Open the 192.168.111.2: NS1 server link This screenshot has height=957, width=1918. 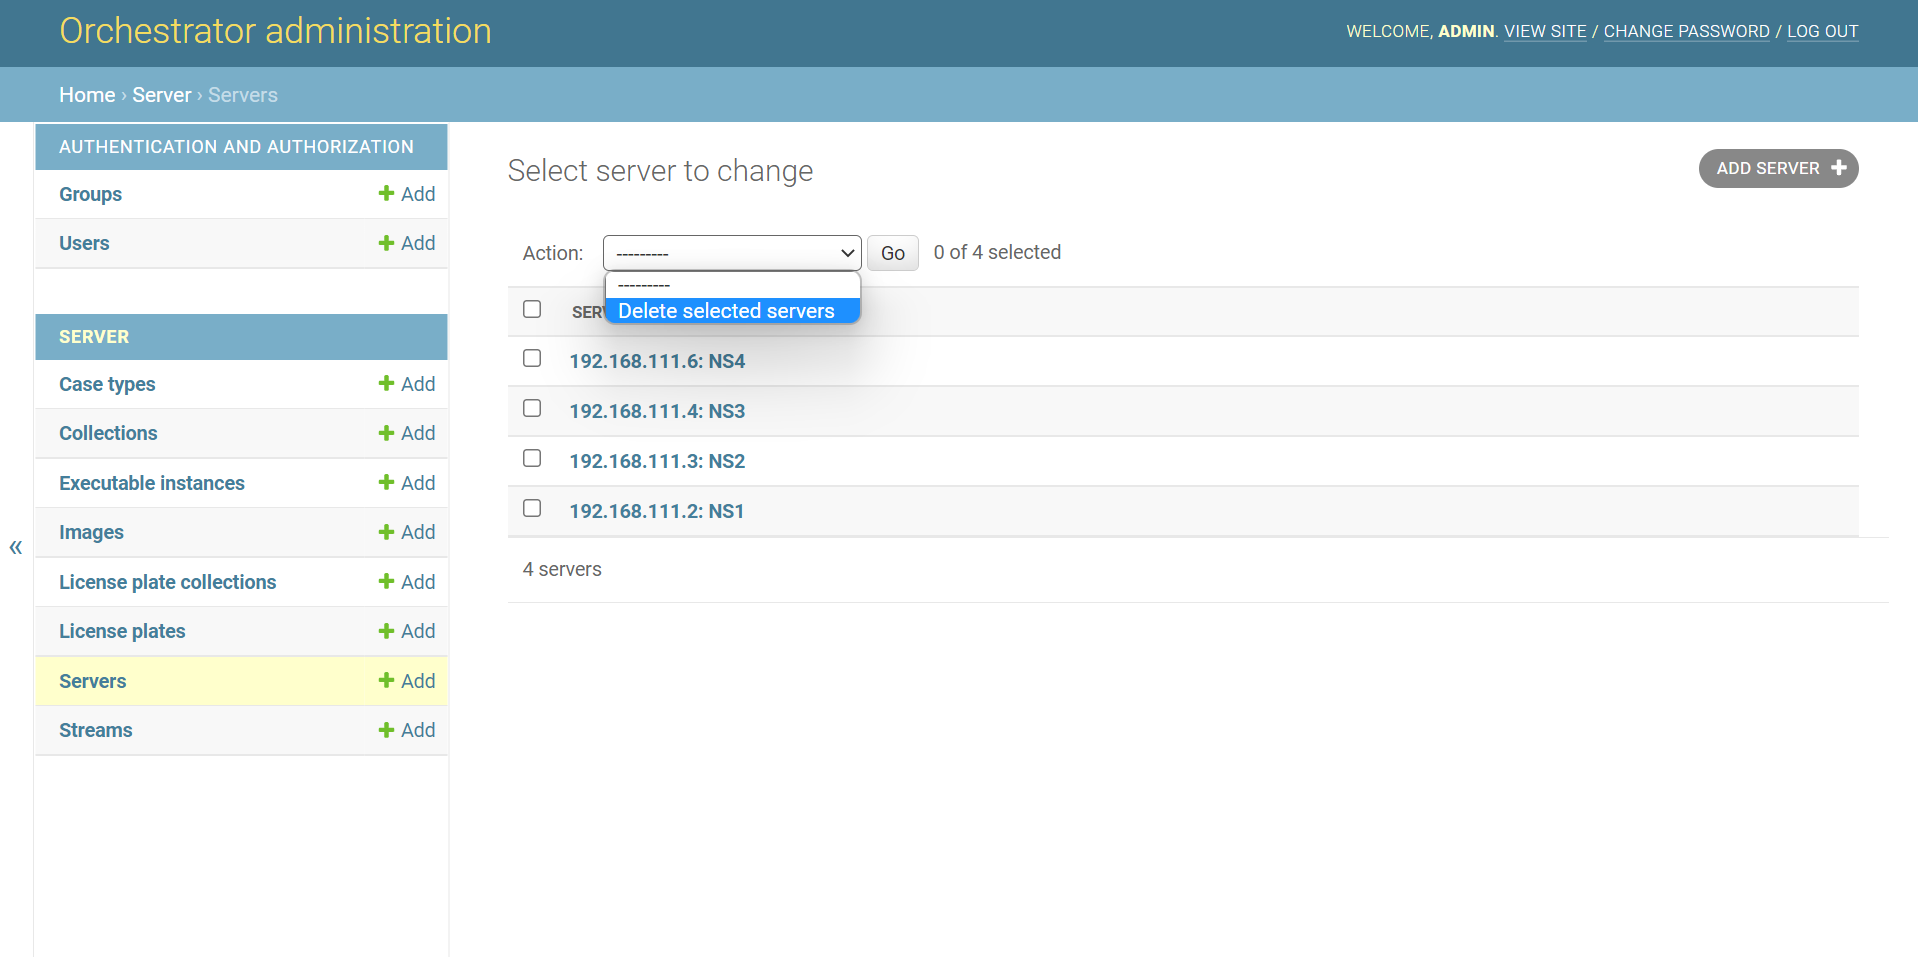click(x=656, y=511)
